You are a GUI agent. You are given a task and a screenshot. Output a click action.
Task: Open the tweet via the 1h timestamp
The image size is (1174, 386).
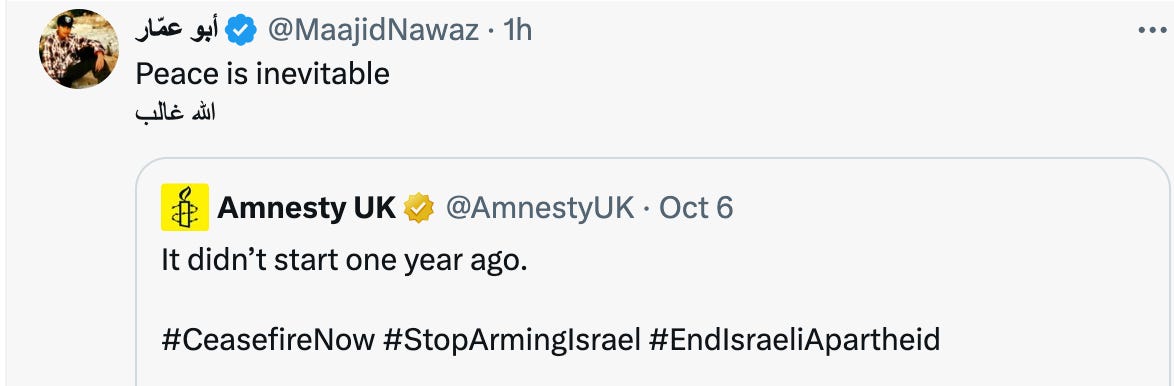pos(517,31)
